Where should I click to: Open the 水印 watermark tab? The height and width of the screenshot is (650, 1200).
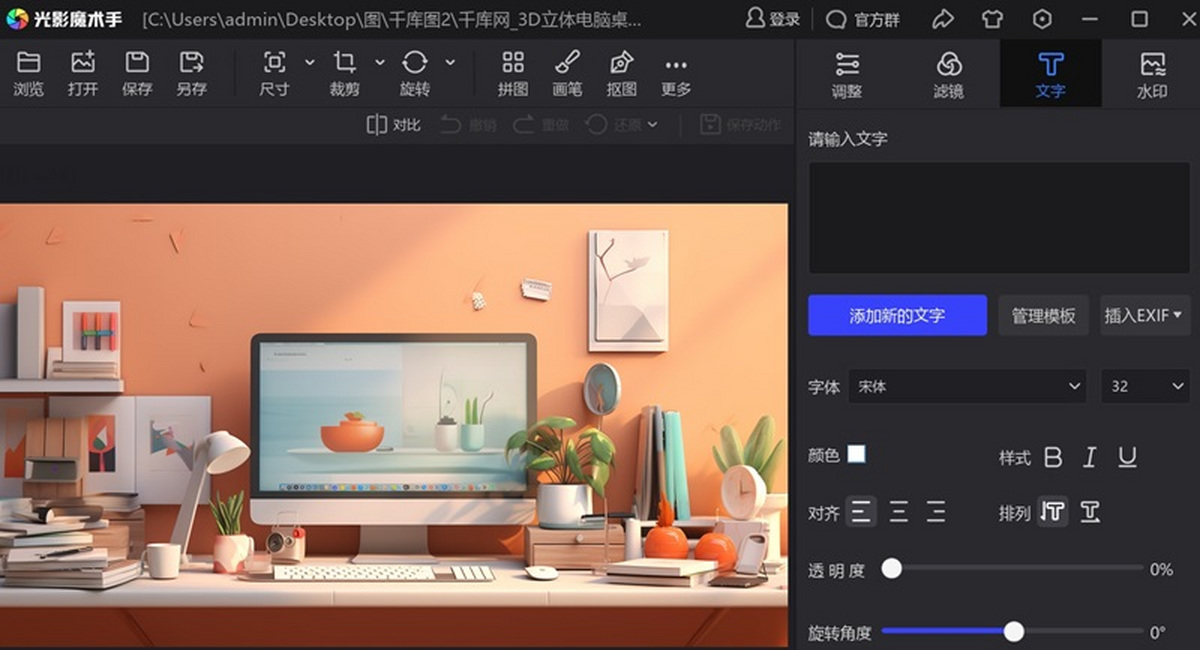click(x=1152, y=73)
